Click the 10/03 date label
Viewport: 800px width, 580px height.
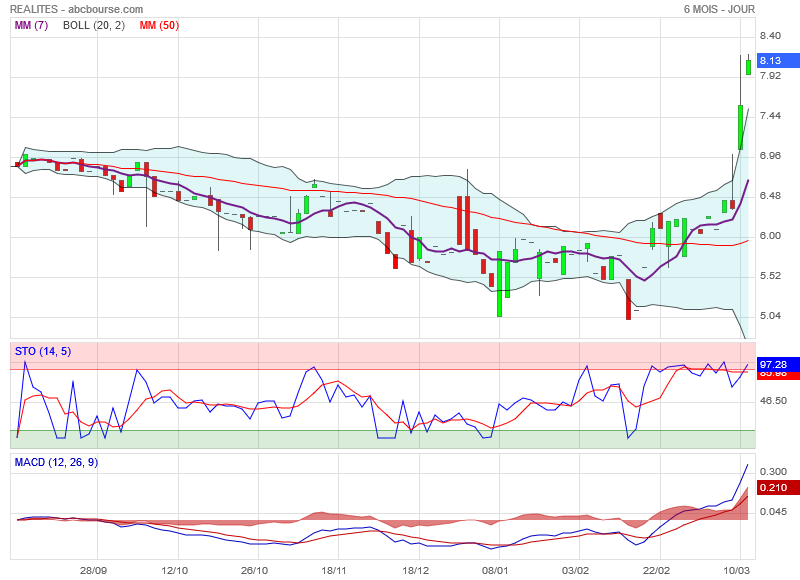[736, 570]
